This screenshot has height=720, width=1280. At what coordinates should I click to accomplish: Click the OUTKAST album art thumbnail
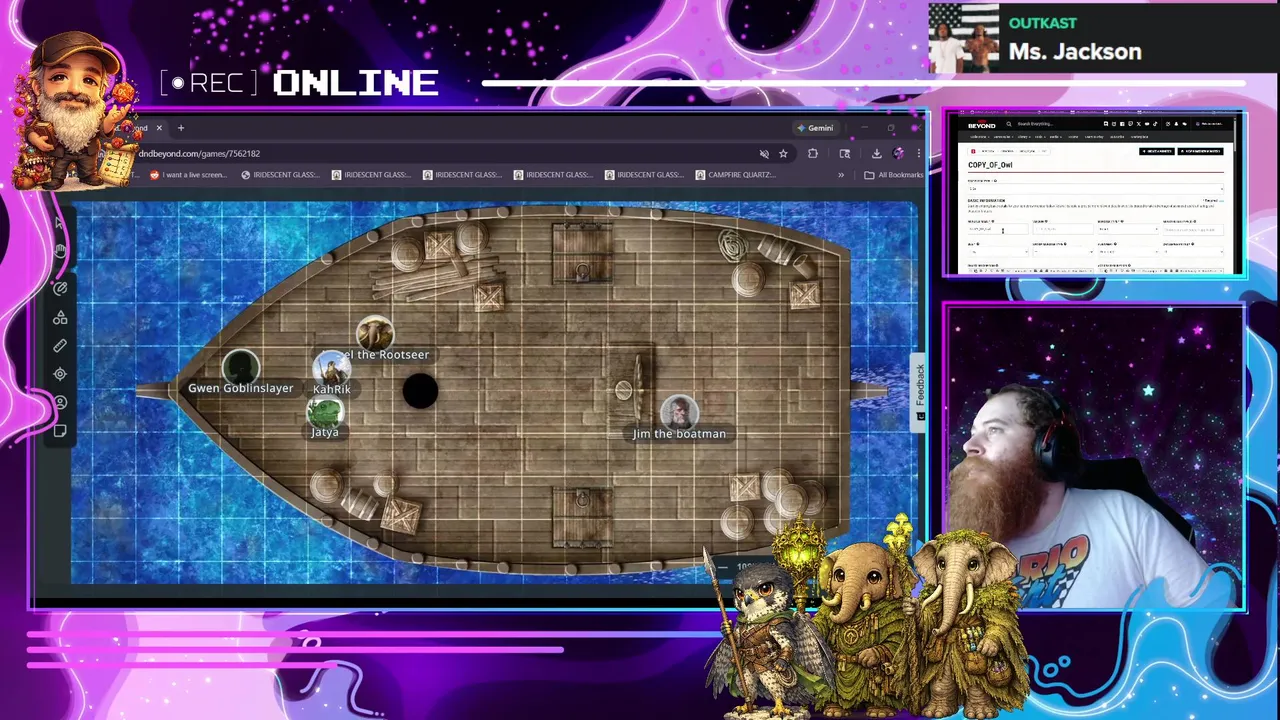(x=964, y=38)
